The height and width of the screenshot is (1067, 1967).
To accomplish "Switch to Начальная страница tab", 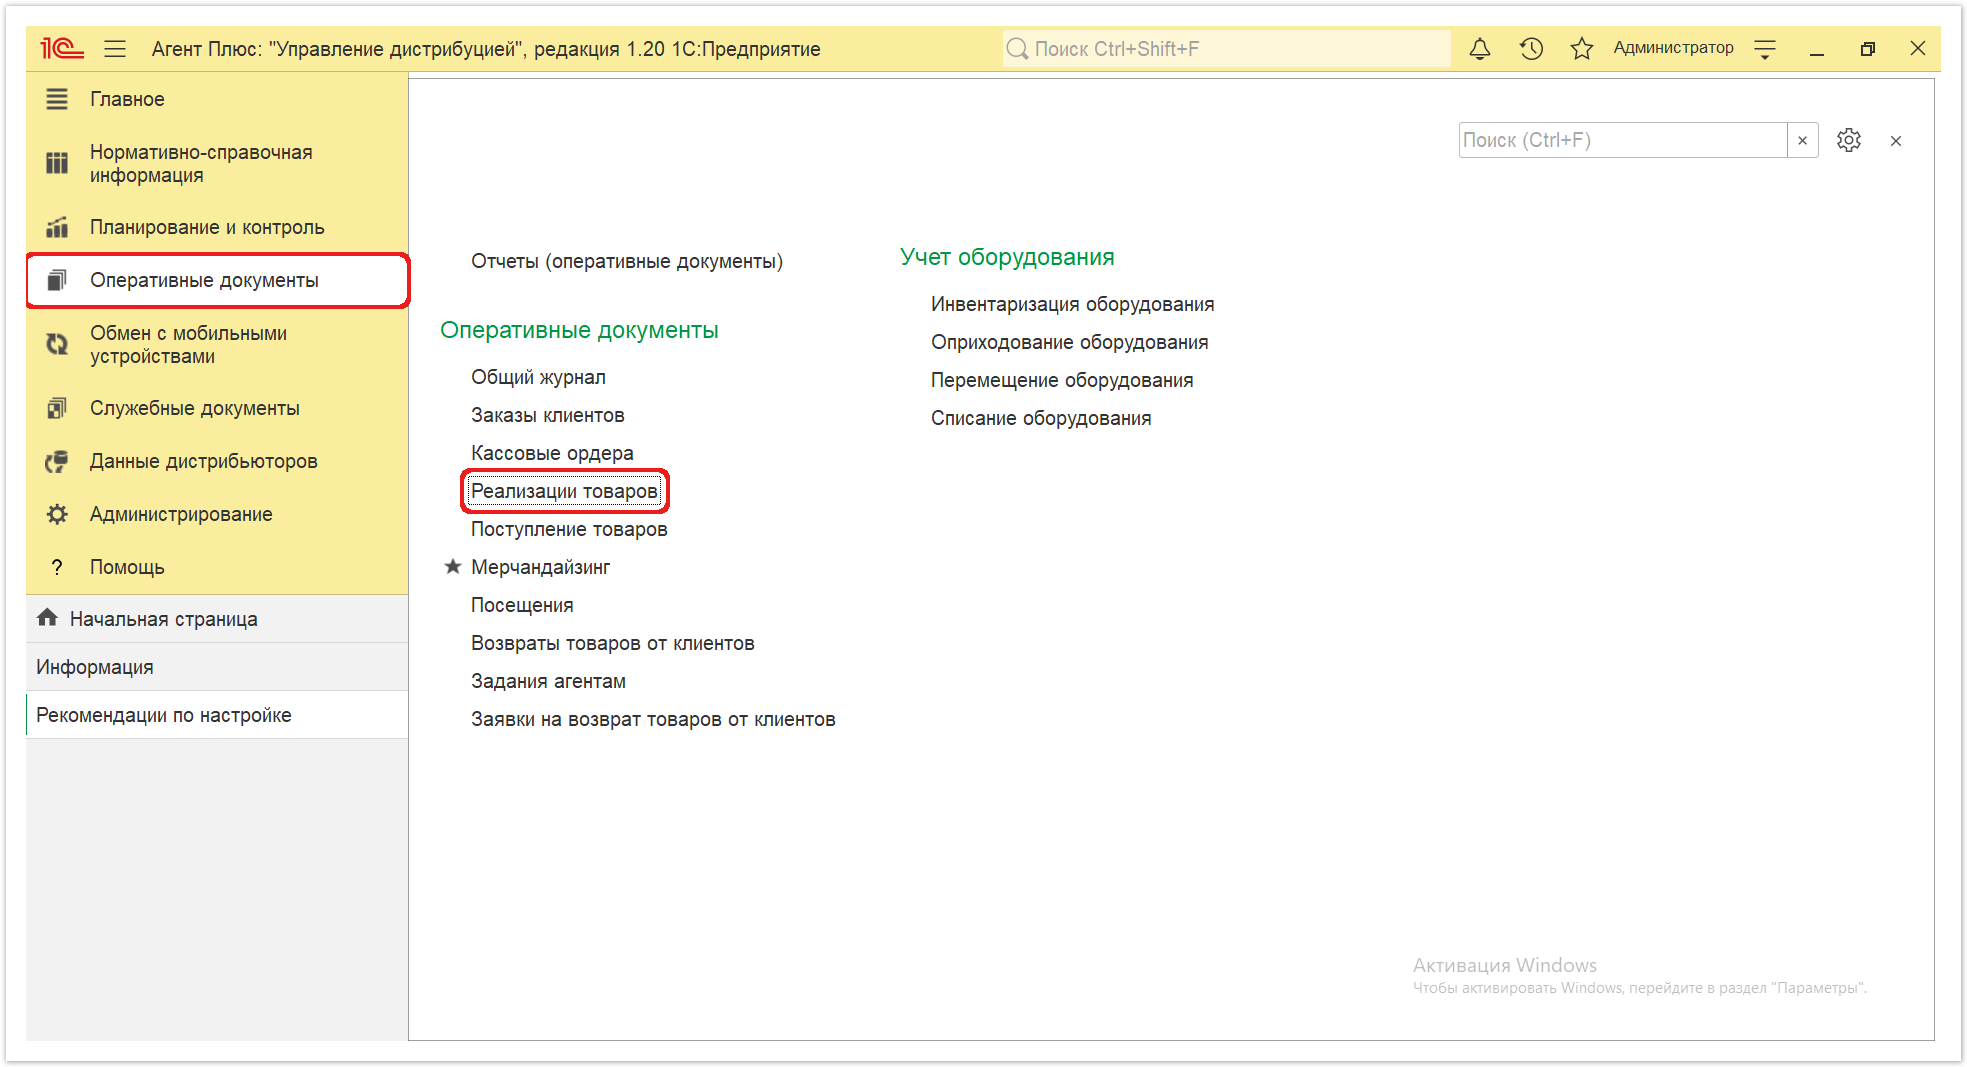I will pyautogui.click(x=217, y=619).
